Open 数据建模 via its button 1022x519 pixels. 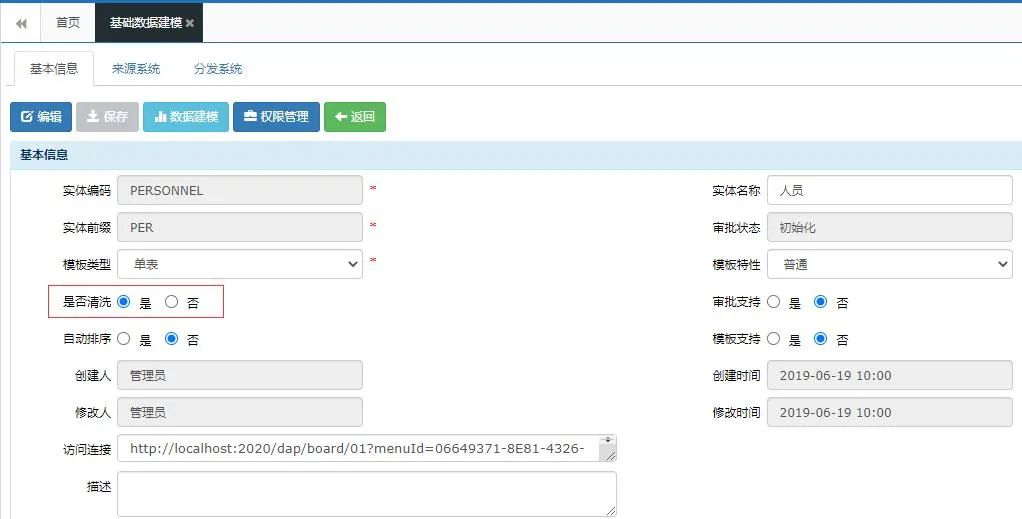[186, 117]
